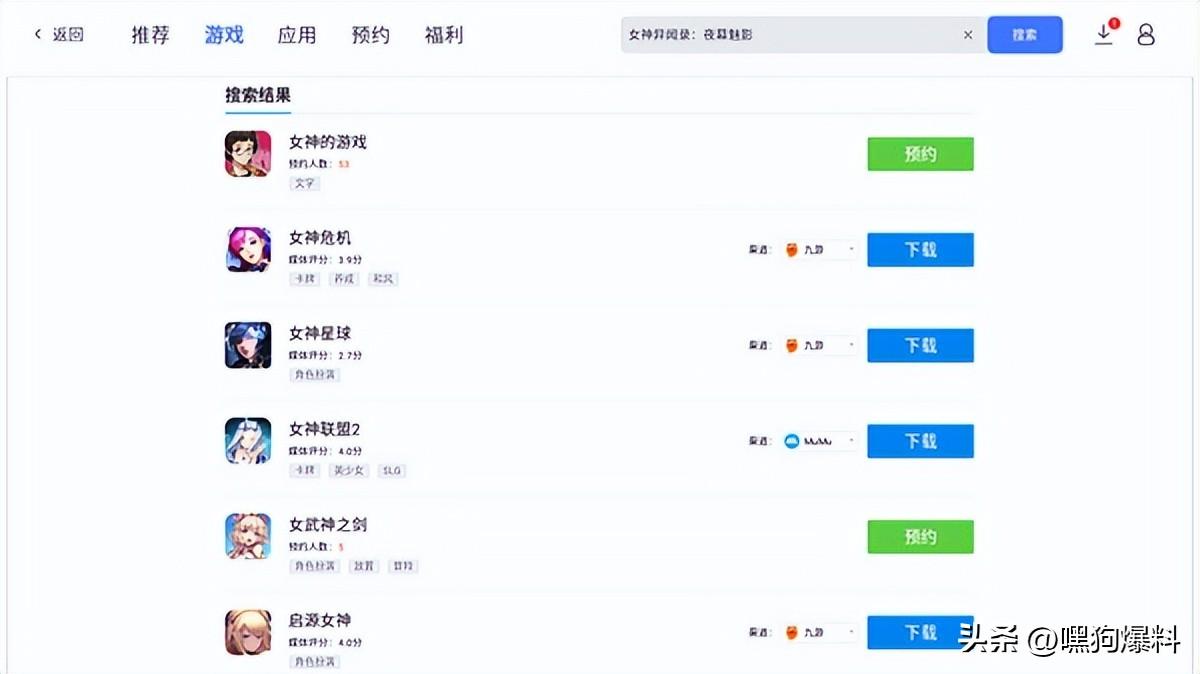The image size is (1200, 674).
Task: Switch to the 应用 tab
Action: [x=297, y=35]
